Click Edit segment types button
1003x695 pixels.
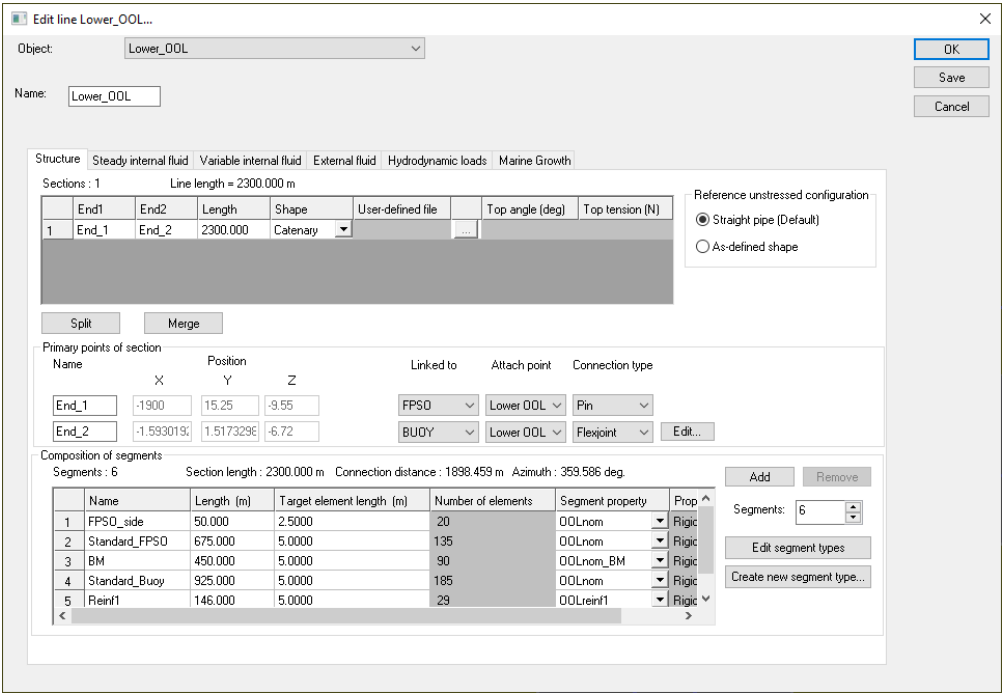click(x=797, y=548)
